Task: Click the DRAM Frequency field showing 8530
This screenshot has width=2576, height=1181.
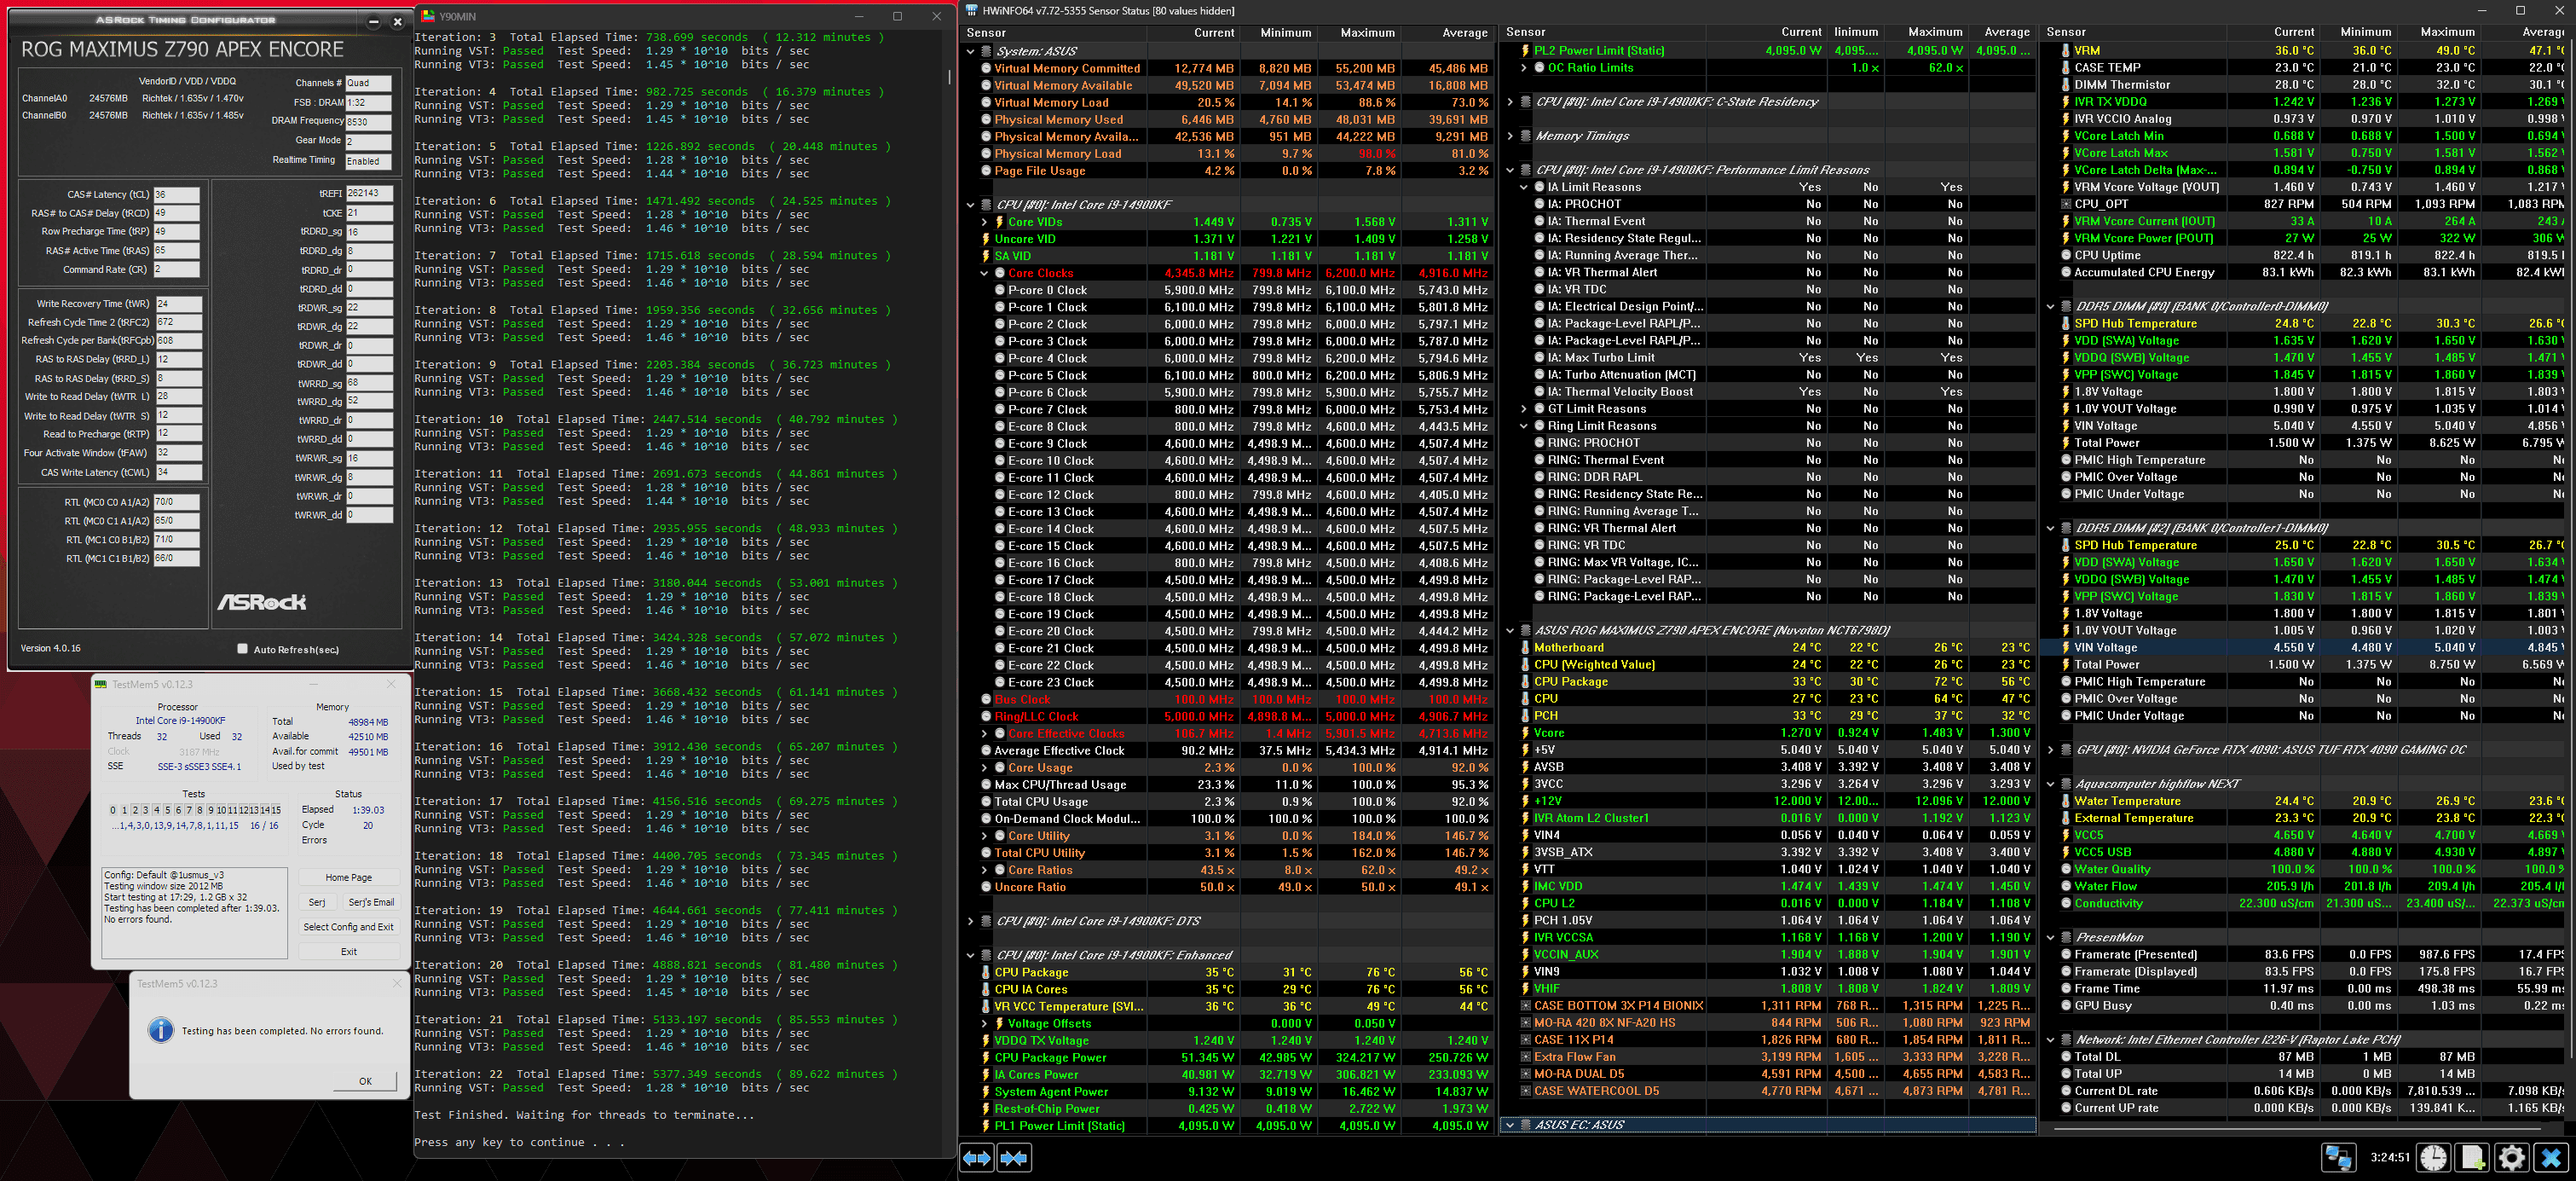Action: pos(368,122)
